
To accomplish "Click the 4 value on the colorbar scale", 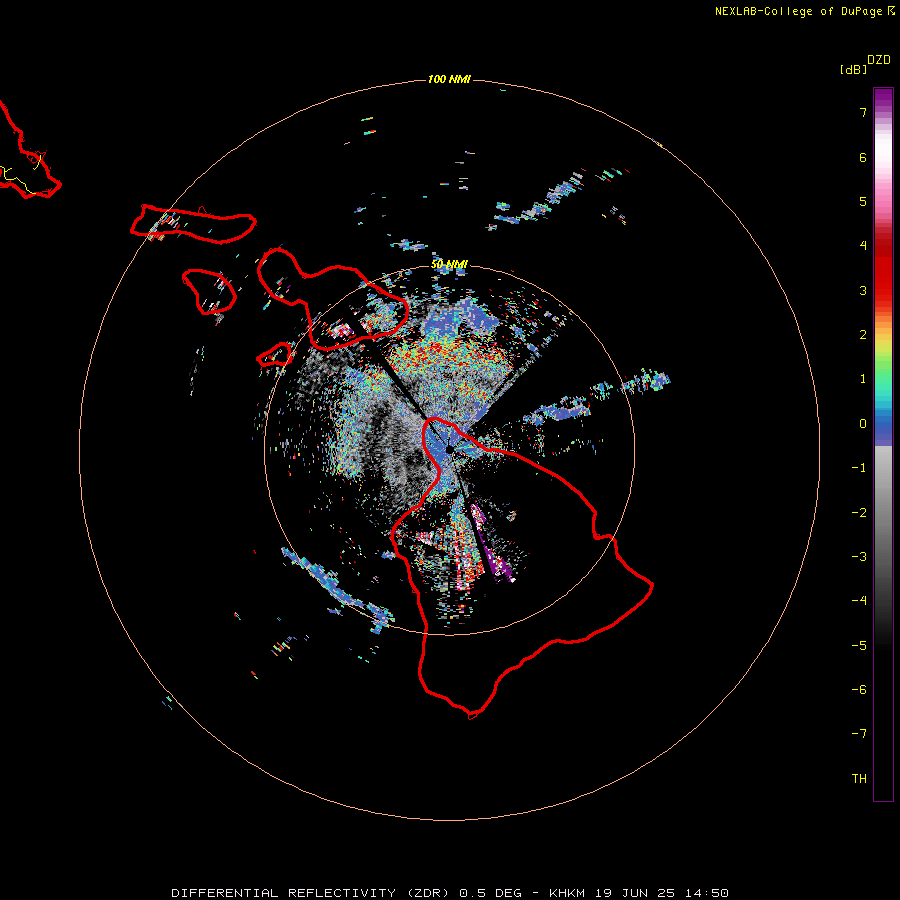I will coord(863,246).
